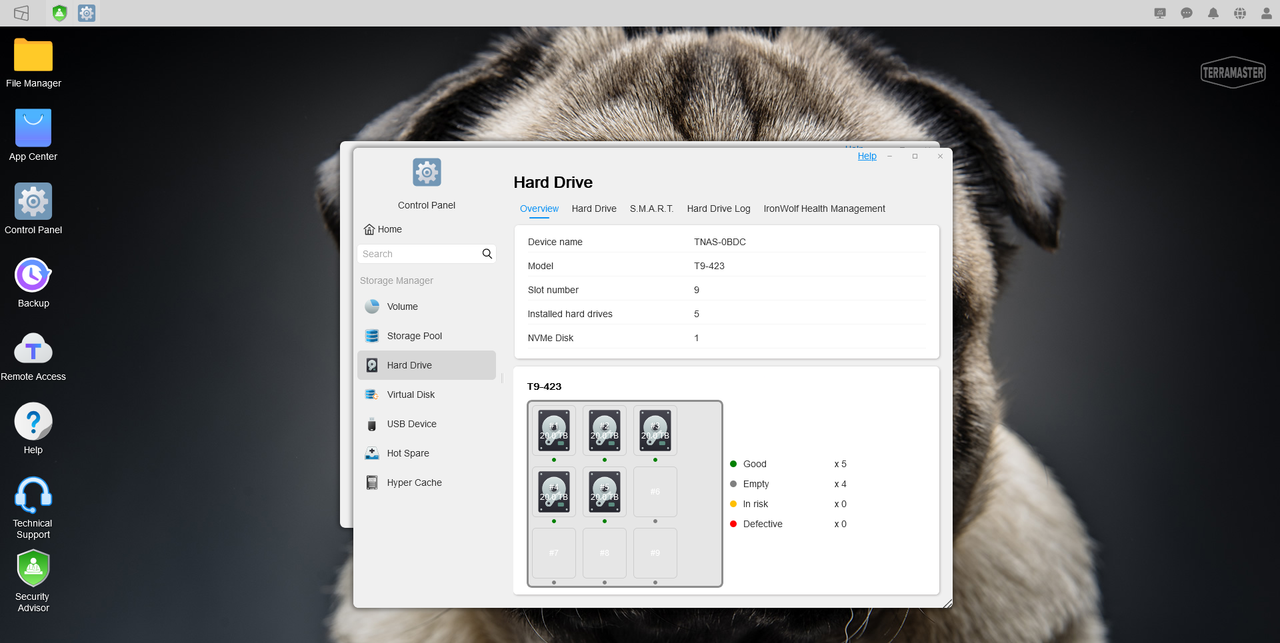This screenshot has height=643, width=1280.
Task: Launch App Center from the desktop
Action: pos(33,136)
